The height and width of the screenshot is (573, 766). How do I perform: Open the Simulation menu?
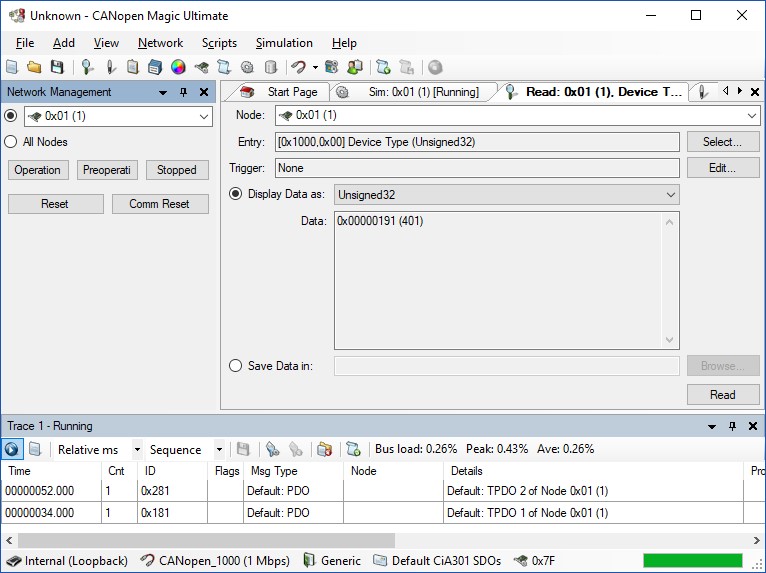click(284, 43)
